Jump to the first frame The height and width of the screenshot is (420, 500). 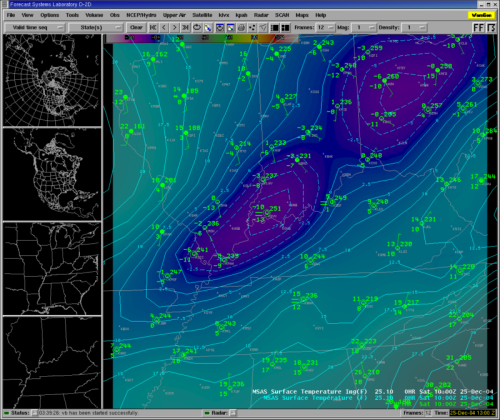coord(153,27)
